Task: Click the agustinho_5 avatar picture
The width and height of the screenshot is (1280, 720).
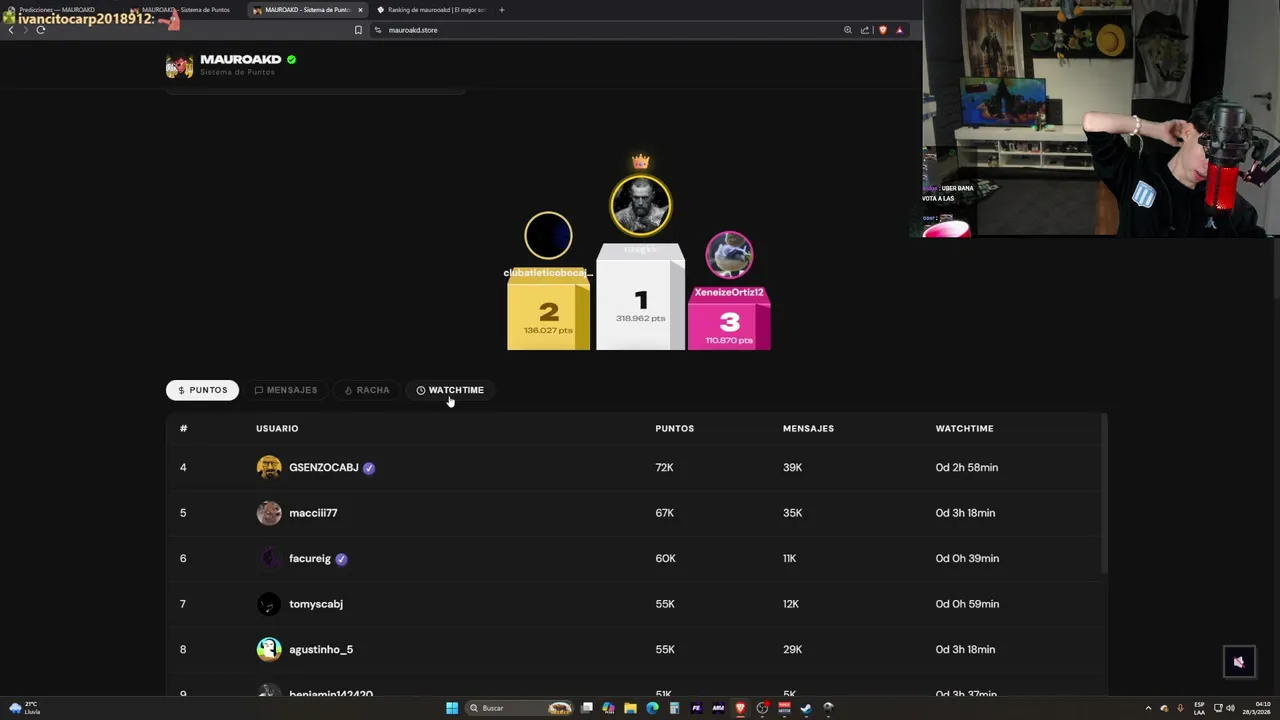Action: click(269, 649)
